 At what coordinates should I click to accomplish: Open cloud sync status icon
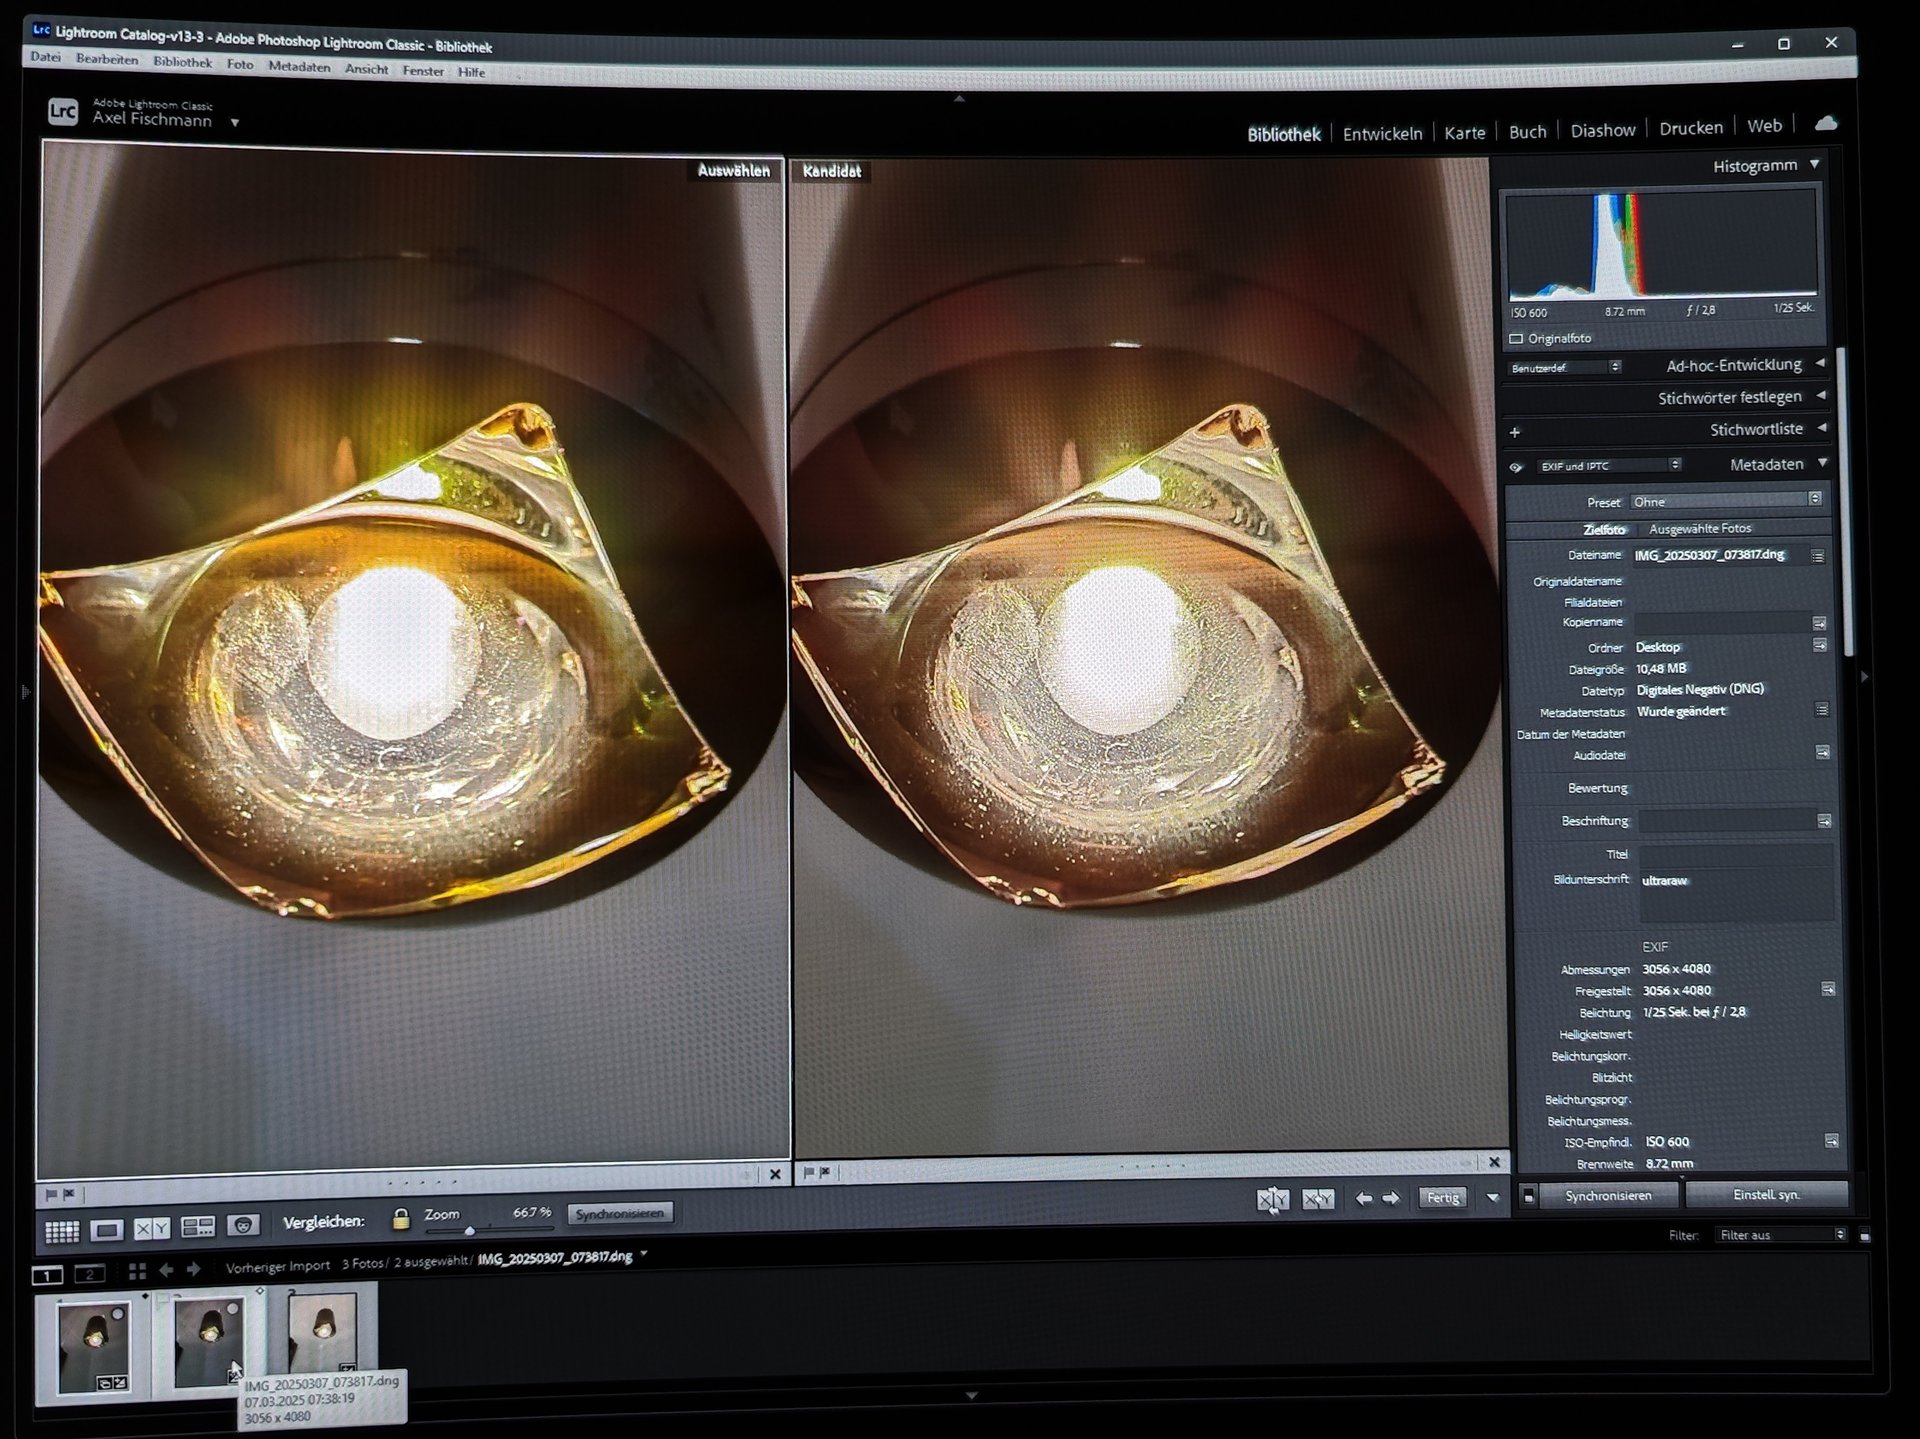click(1826, 123)
